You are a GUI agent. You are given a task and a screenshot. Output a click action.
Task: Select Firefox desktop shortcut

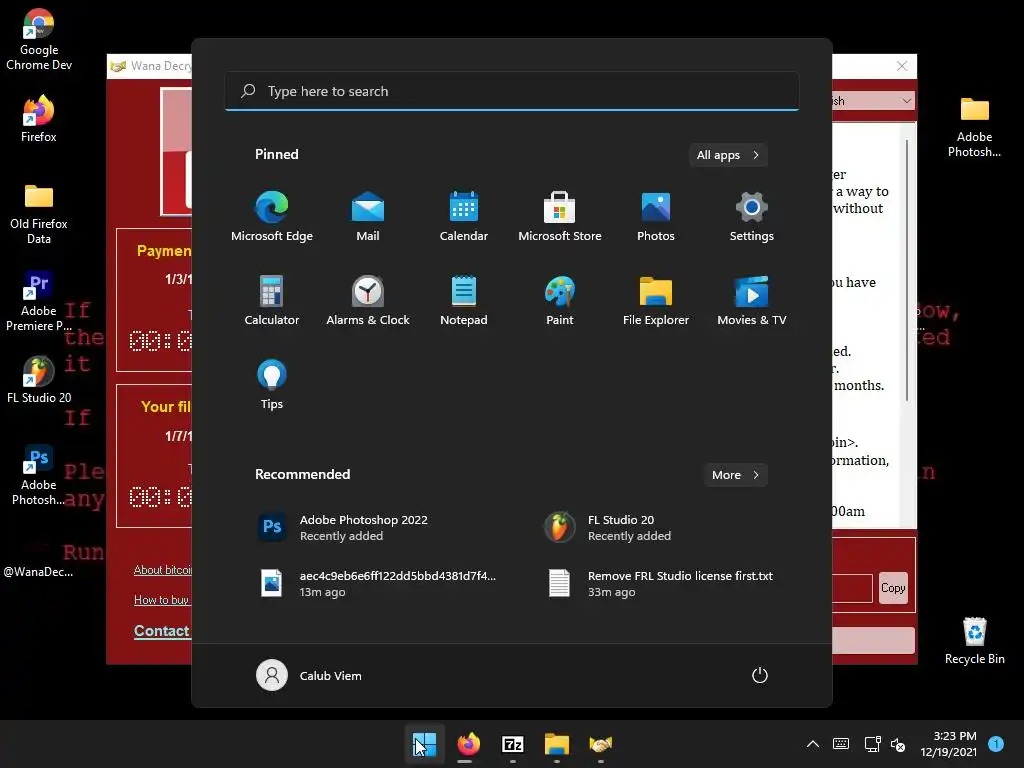point(39,119)
